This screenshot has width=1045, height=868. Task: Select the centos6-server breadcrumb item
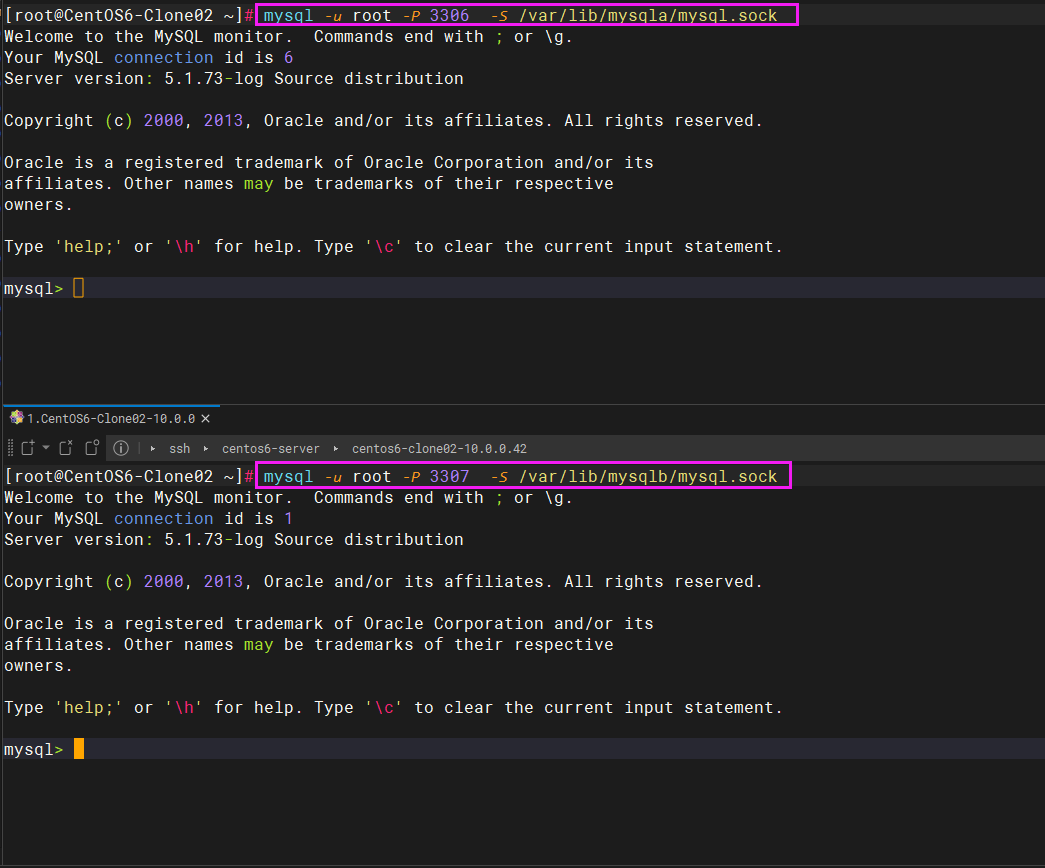pos(271,449)
